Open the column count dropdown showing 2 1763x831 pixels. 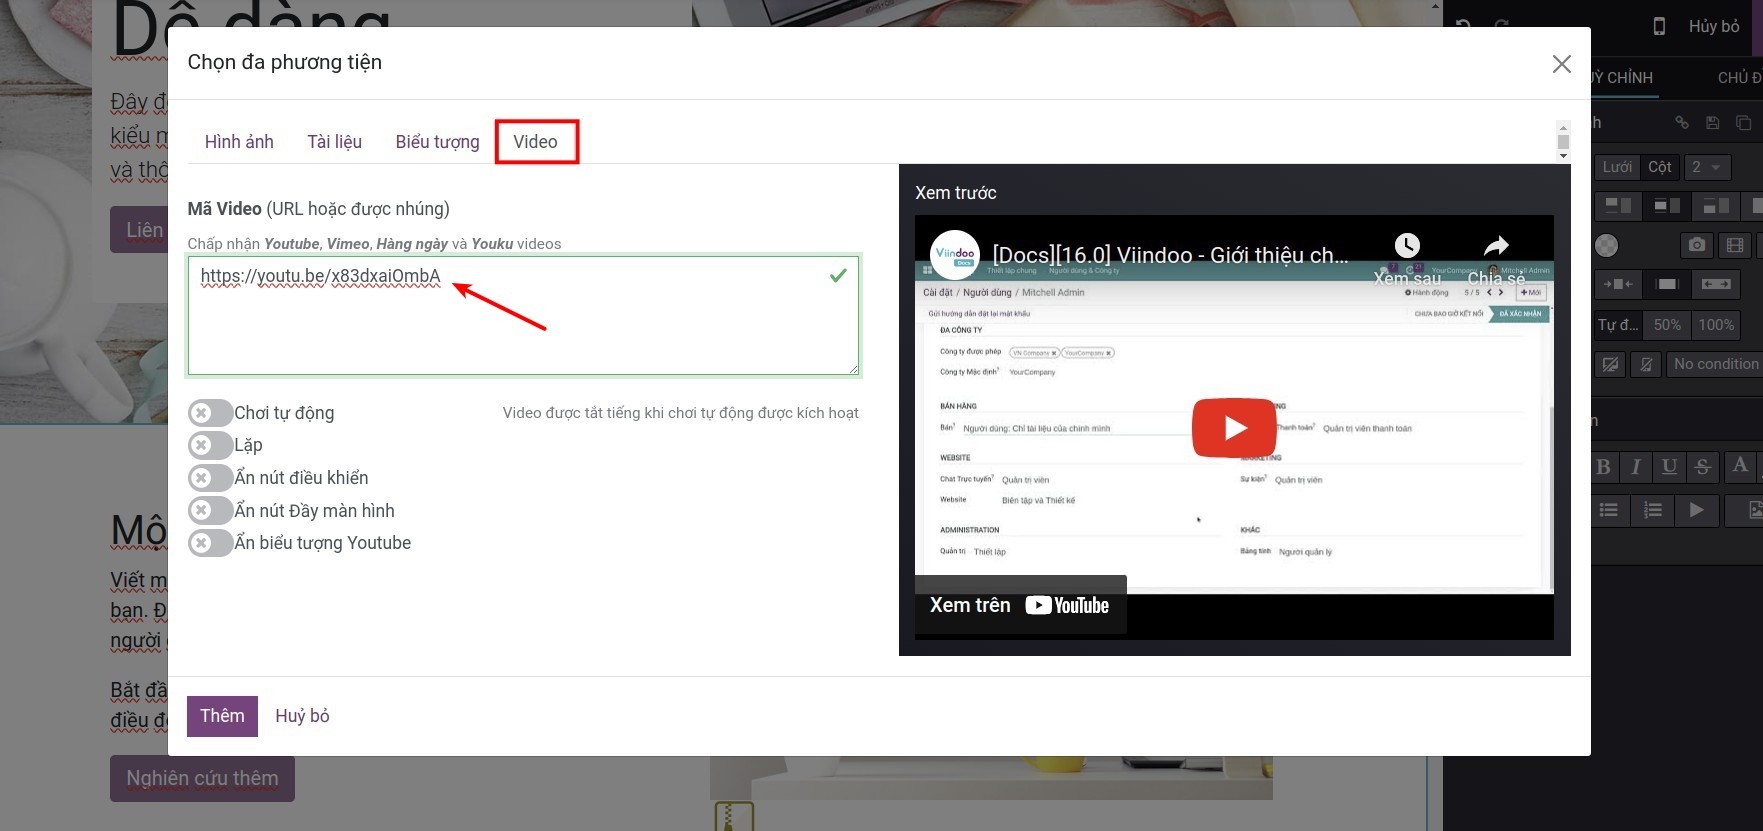(1707, 167)
